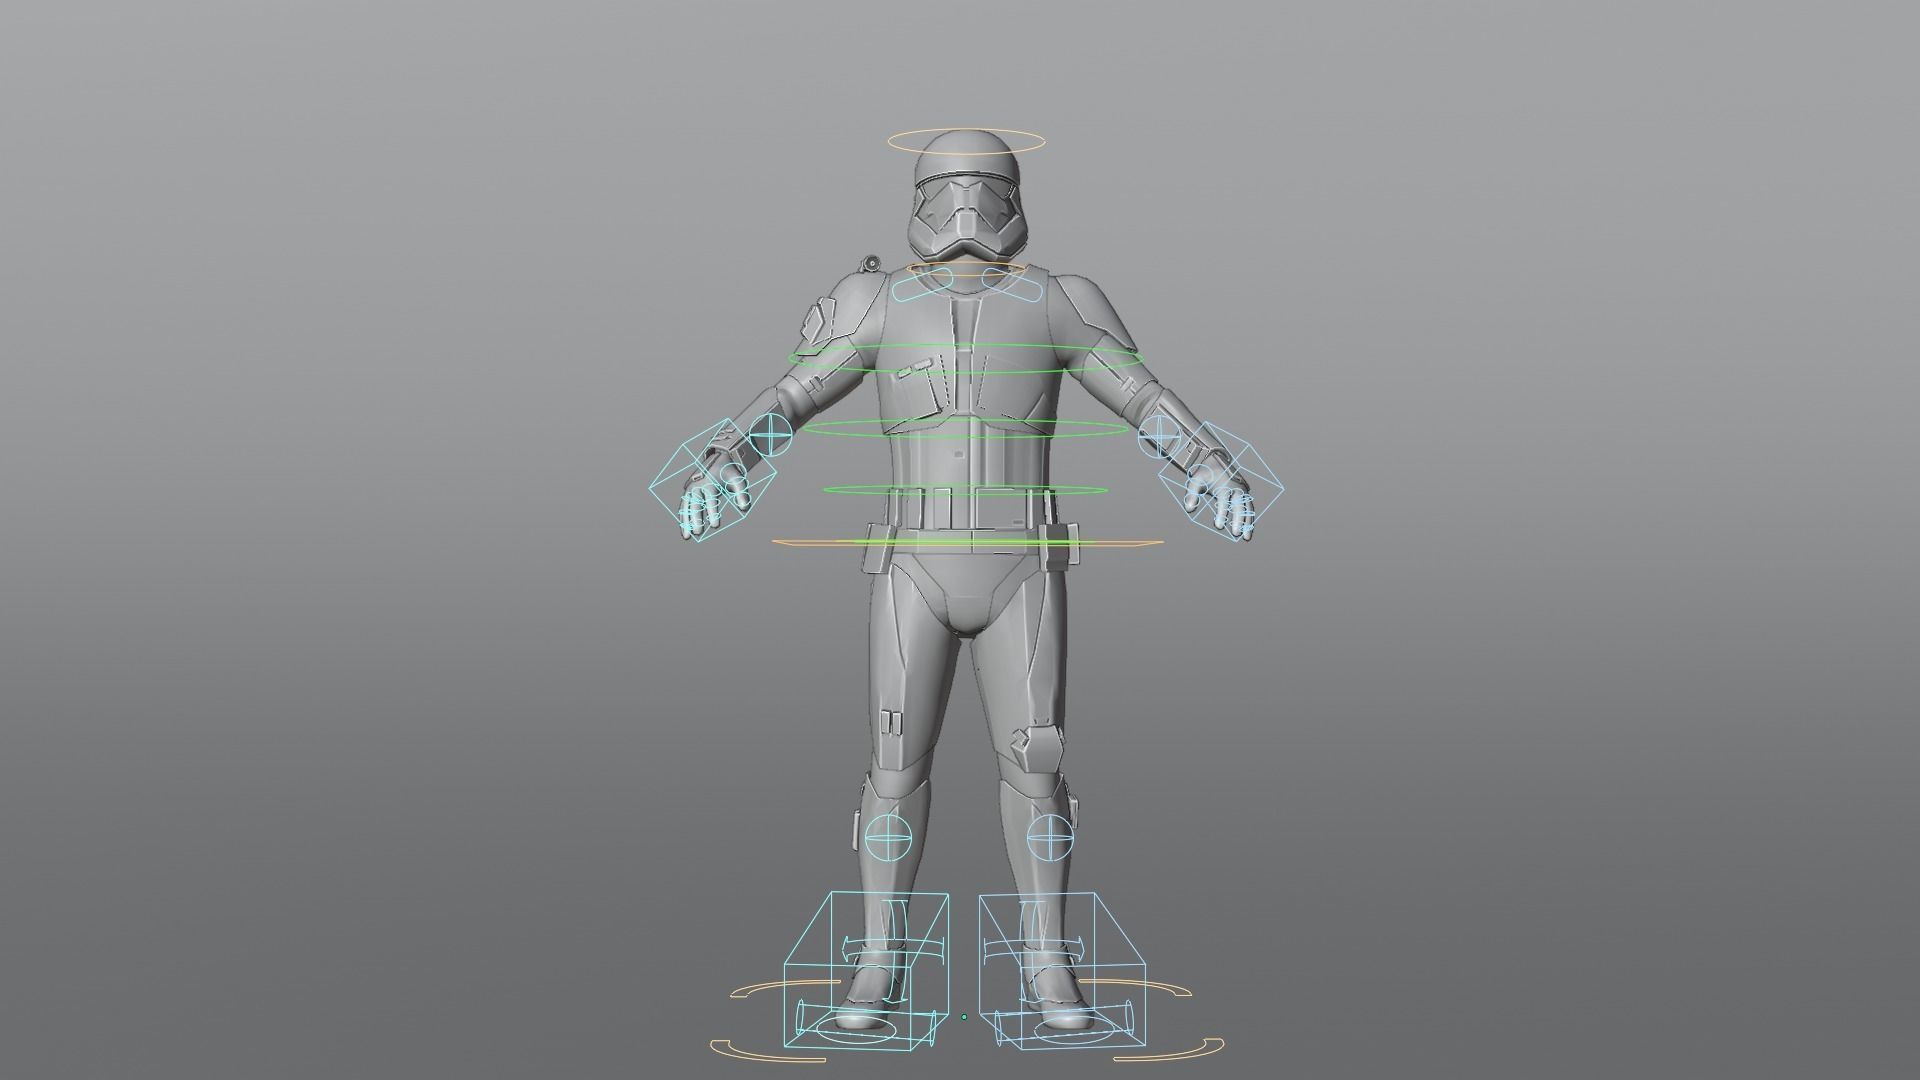
Task: Select the crossed-circle knee pole control on the screen-left leg
Action: 888,837
